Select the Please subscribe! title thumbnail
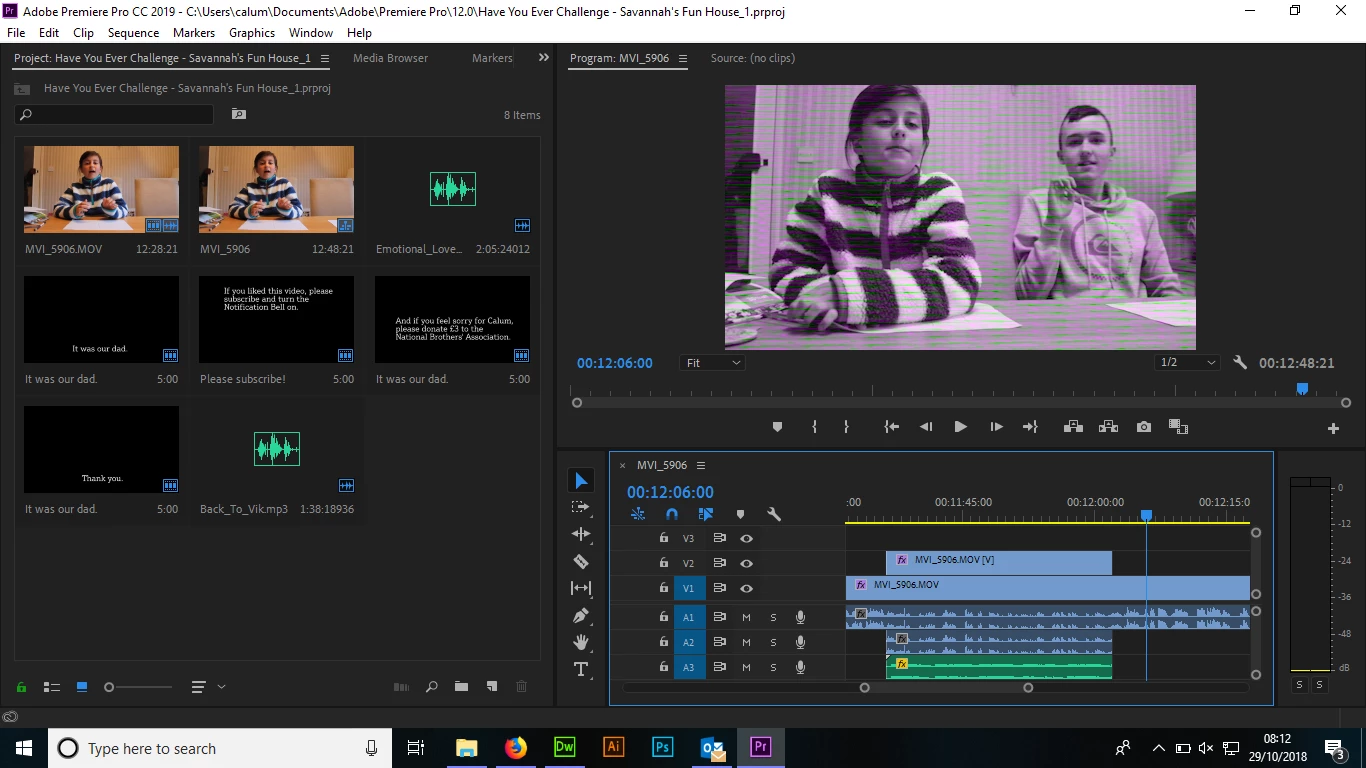The image size is (1366, 768). (x=276, y=319)
